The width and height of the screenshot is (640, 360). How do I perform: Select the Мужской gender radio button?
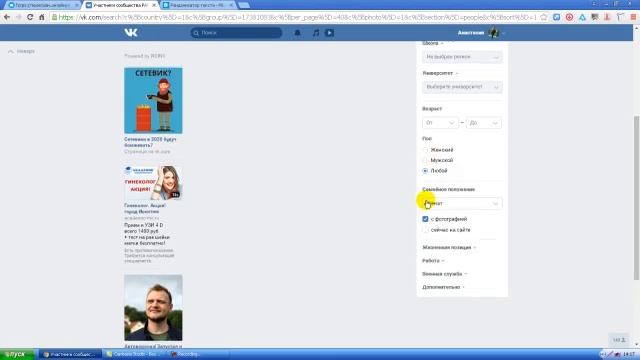(425, 160)
